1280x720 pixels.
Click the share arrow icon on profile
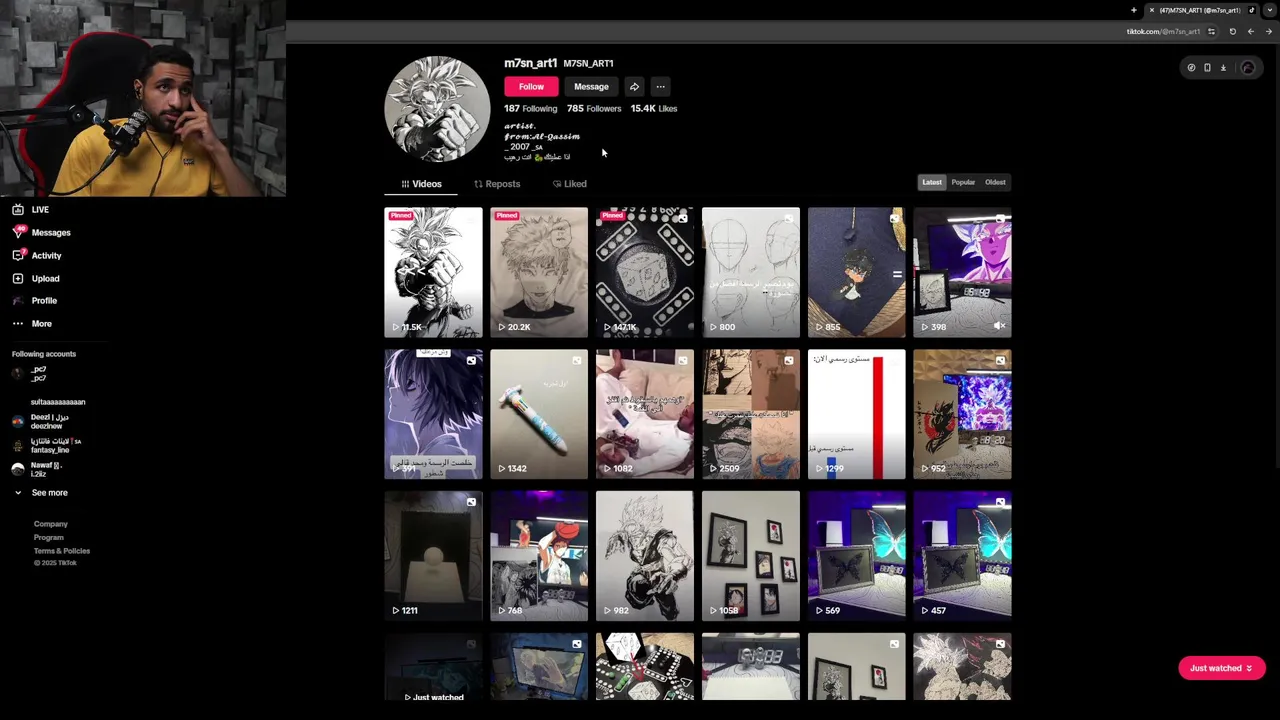click(x=634, y=87)
